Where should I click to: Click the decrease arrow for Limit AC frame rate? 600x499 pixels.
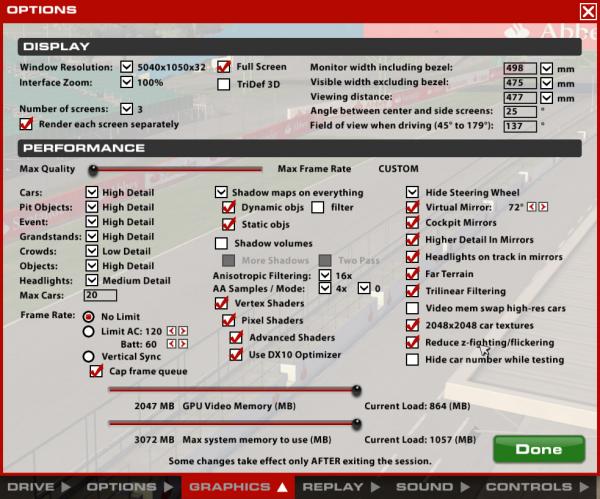pyautogui.click(x=172, y=330)
